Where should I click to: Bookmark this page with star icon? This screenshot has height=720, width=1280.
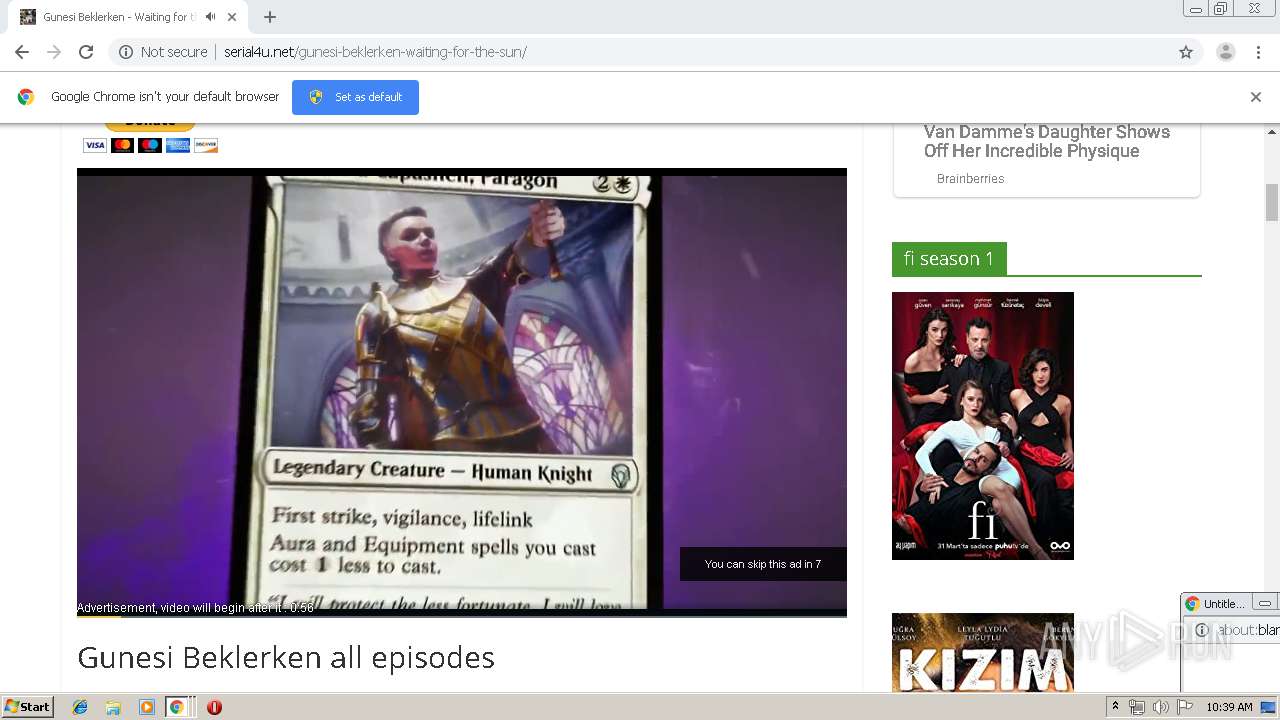pyautogui.click(x=1186, y=52)
